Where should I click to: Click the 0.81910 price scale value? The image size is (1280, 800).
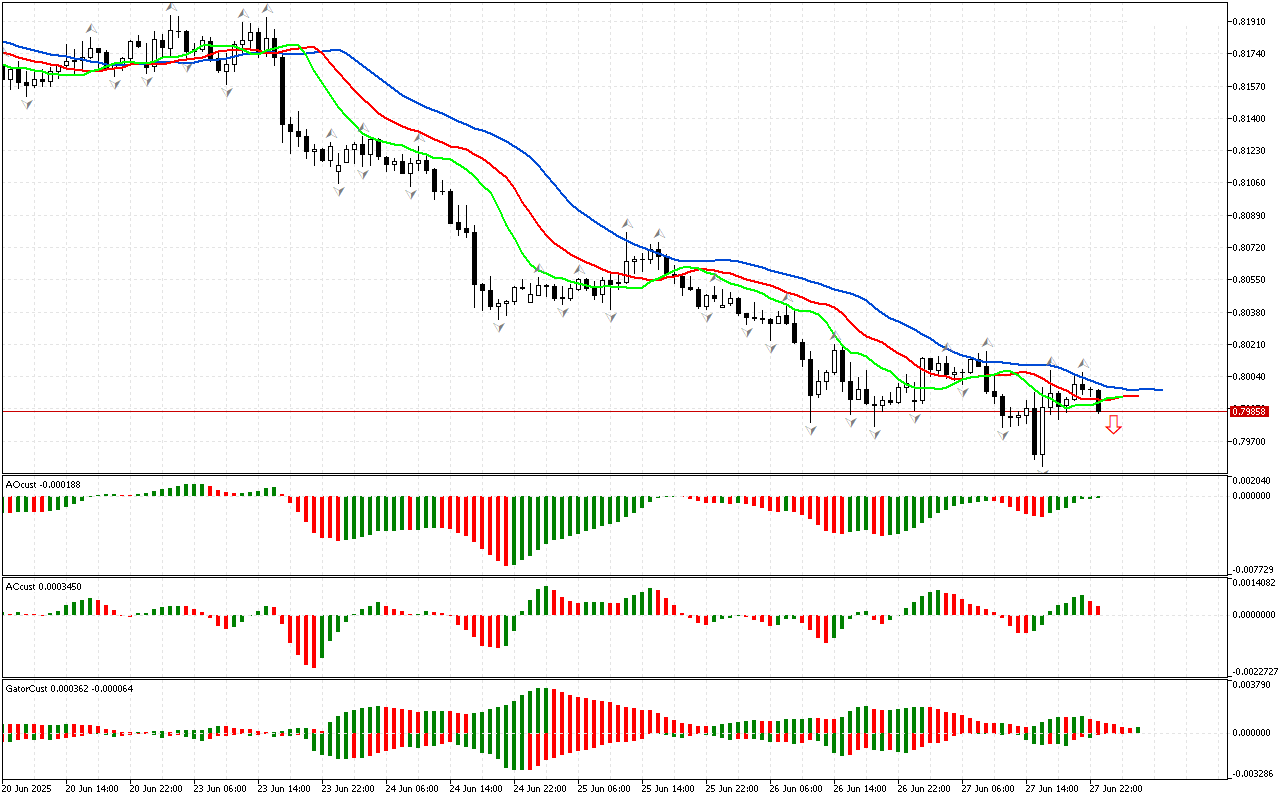click(1249, 21)
